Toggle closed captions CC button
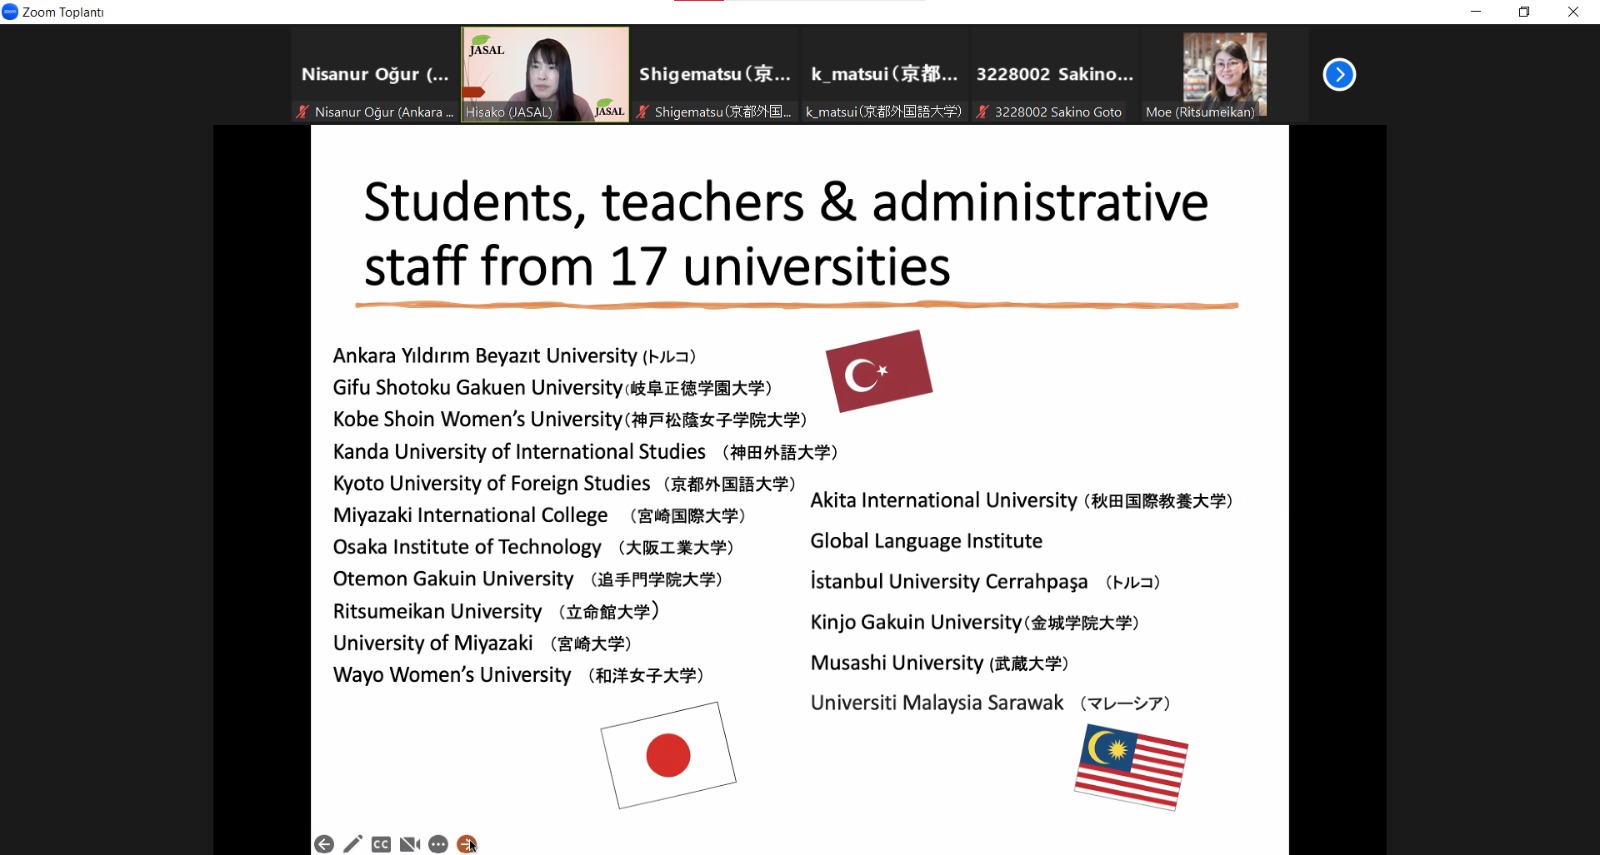1600x855 pixels. (381, 844)
